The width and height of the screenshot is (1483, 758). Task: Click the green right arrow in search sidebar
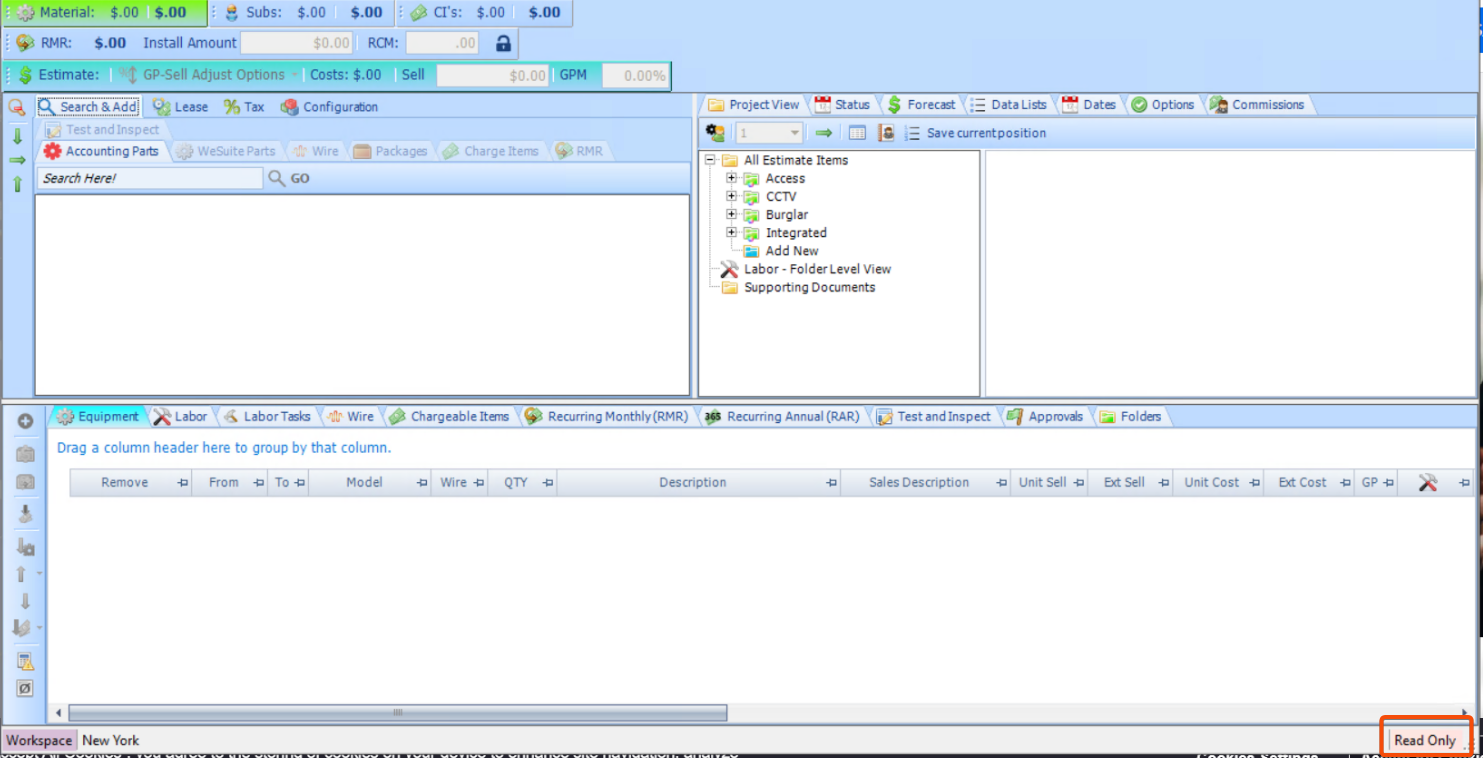coord(17,160)
